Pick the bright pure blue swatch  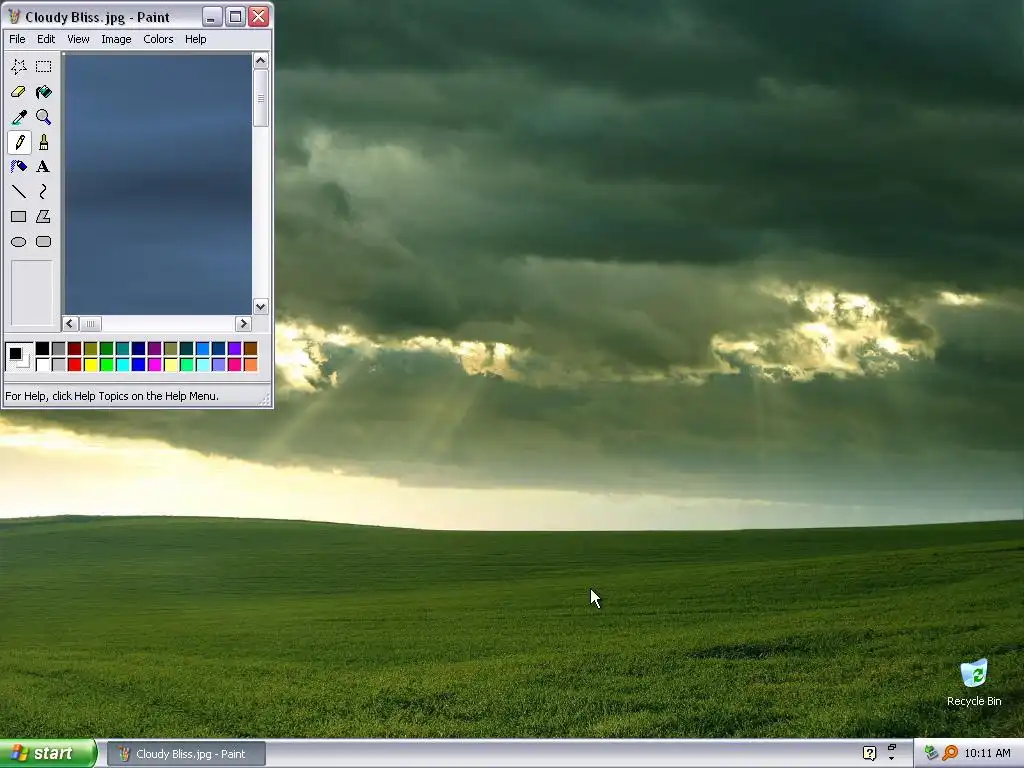coord(138,364)
